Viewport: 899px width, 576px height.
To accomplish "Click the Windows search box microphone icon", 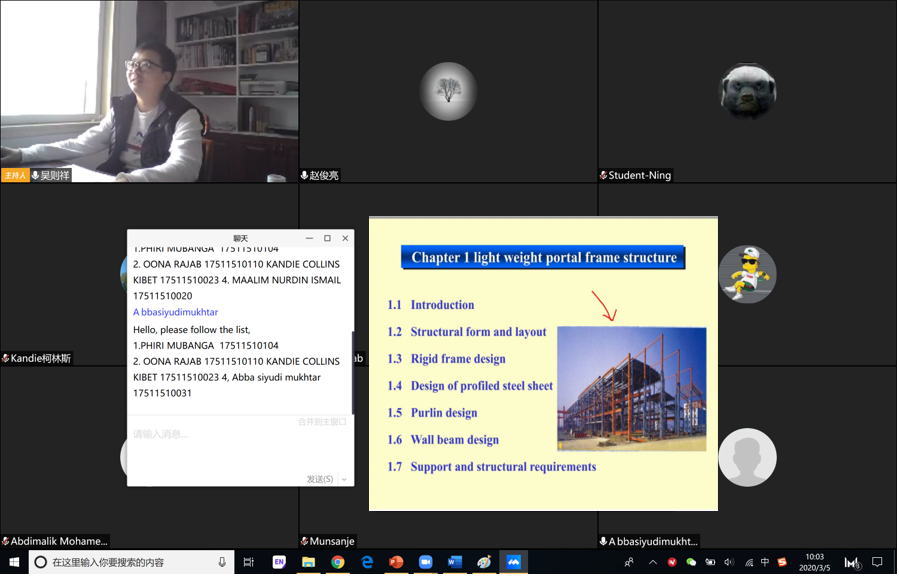I will point(222,563).
